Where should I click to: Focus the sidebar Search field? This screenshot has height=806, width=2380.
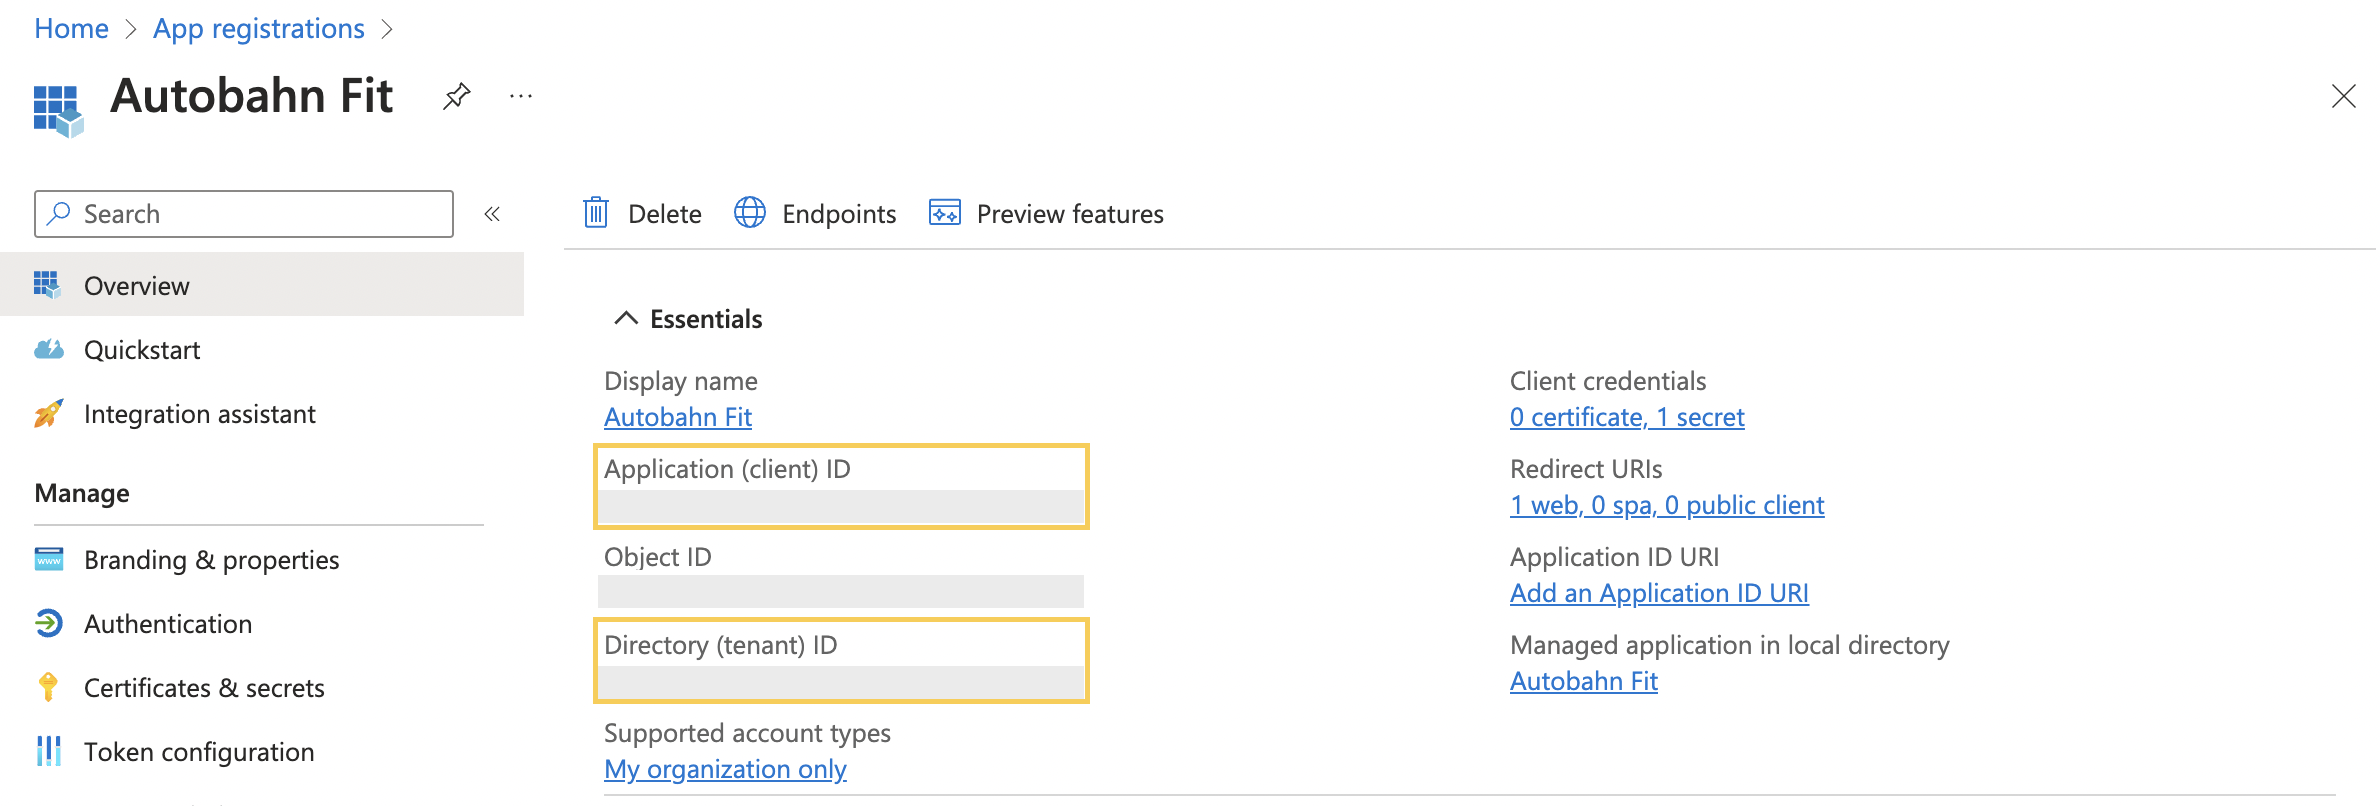pos(244,213)
